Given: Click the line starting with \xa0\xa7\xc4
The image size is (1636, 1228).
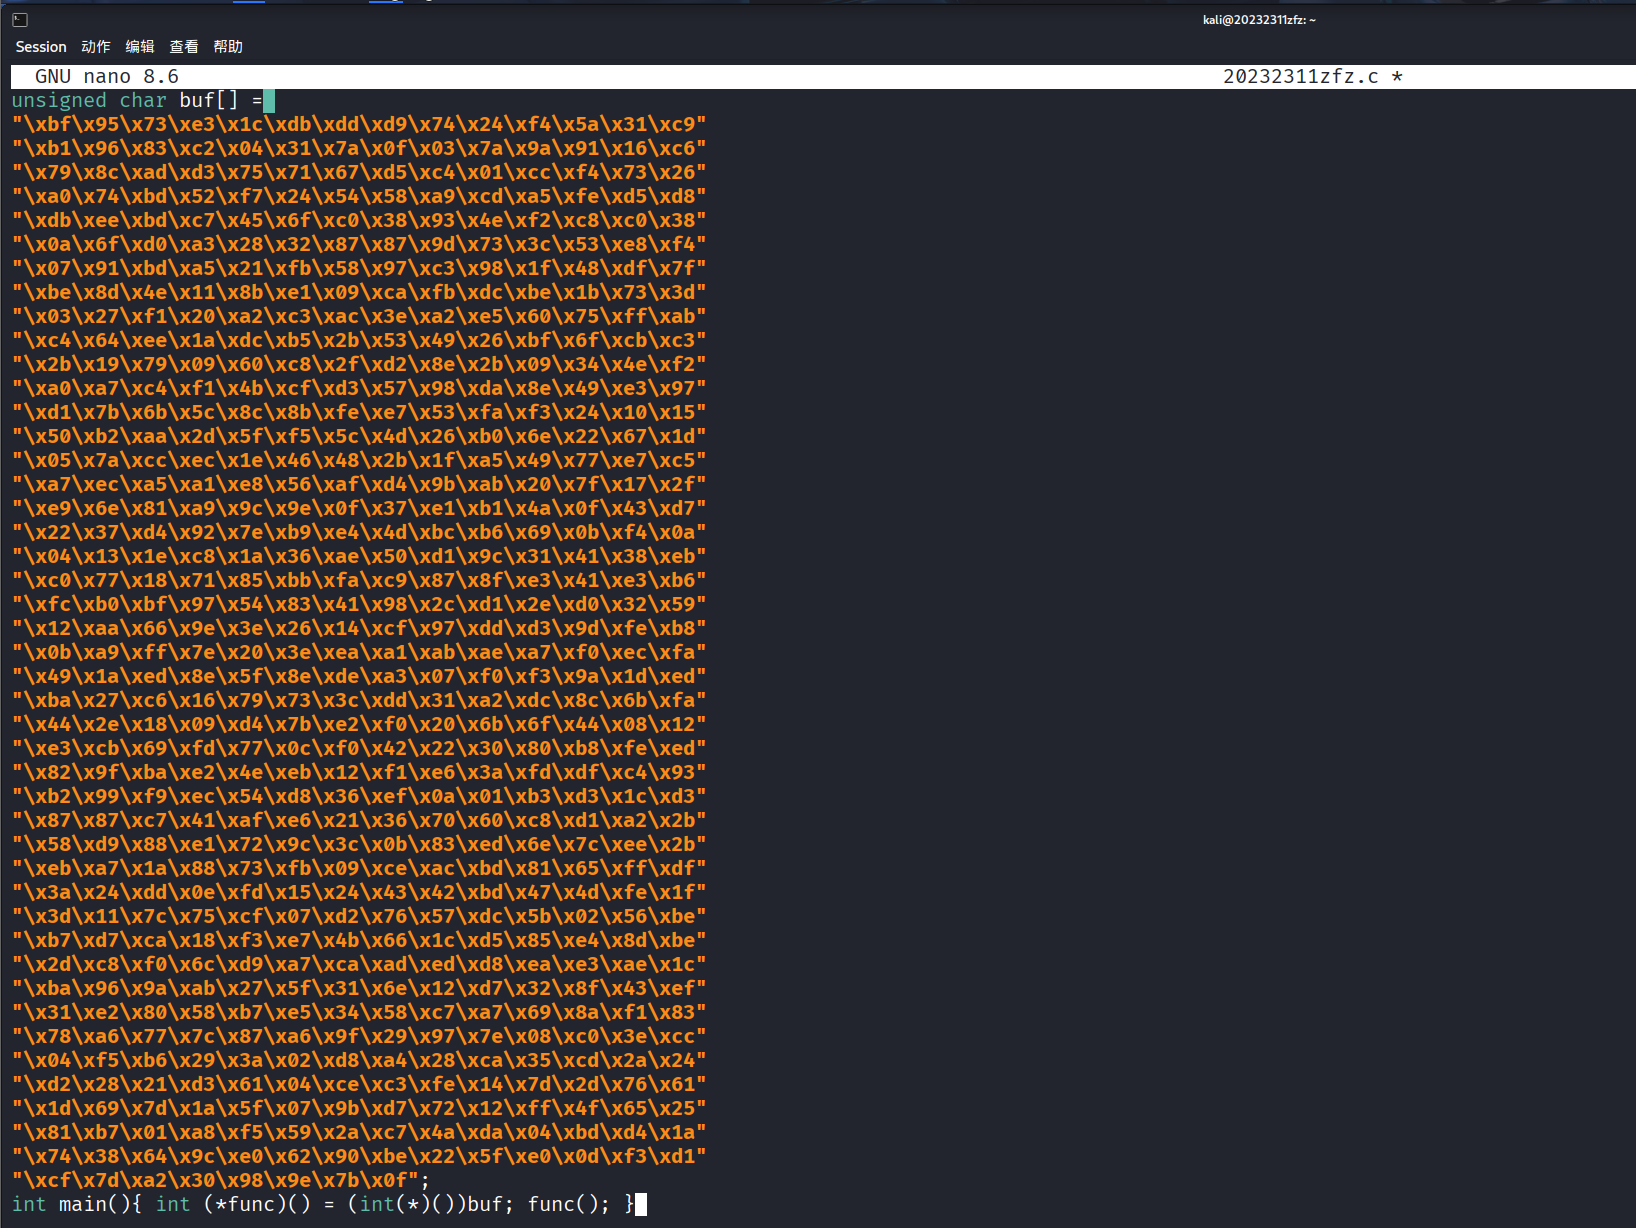Looking at the screenshot, I should pos(359,389).
